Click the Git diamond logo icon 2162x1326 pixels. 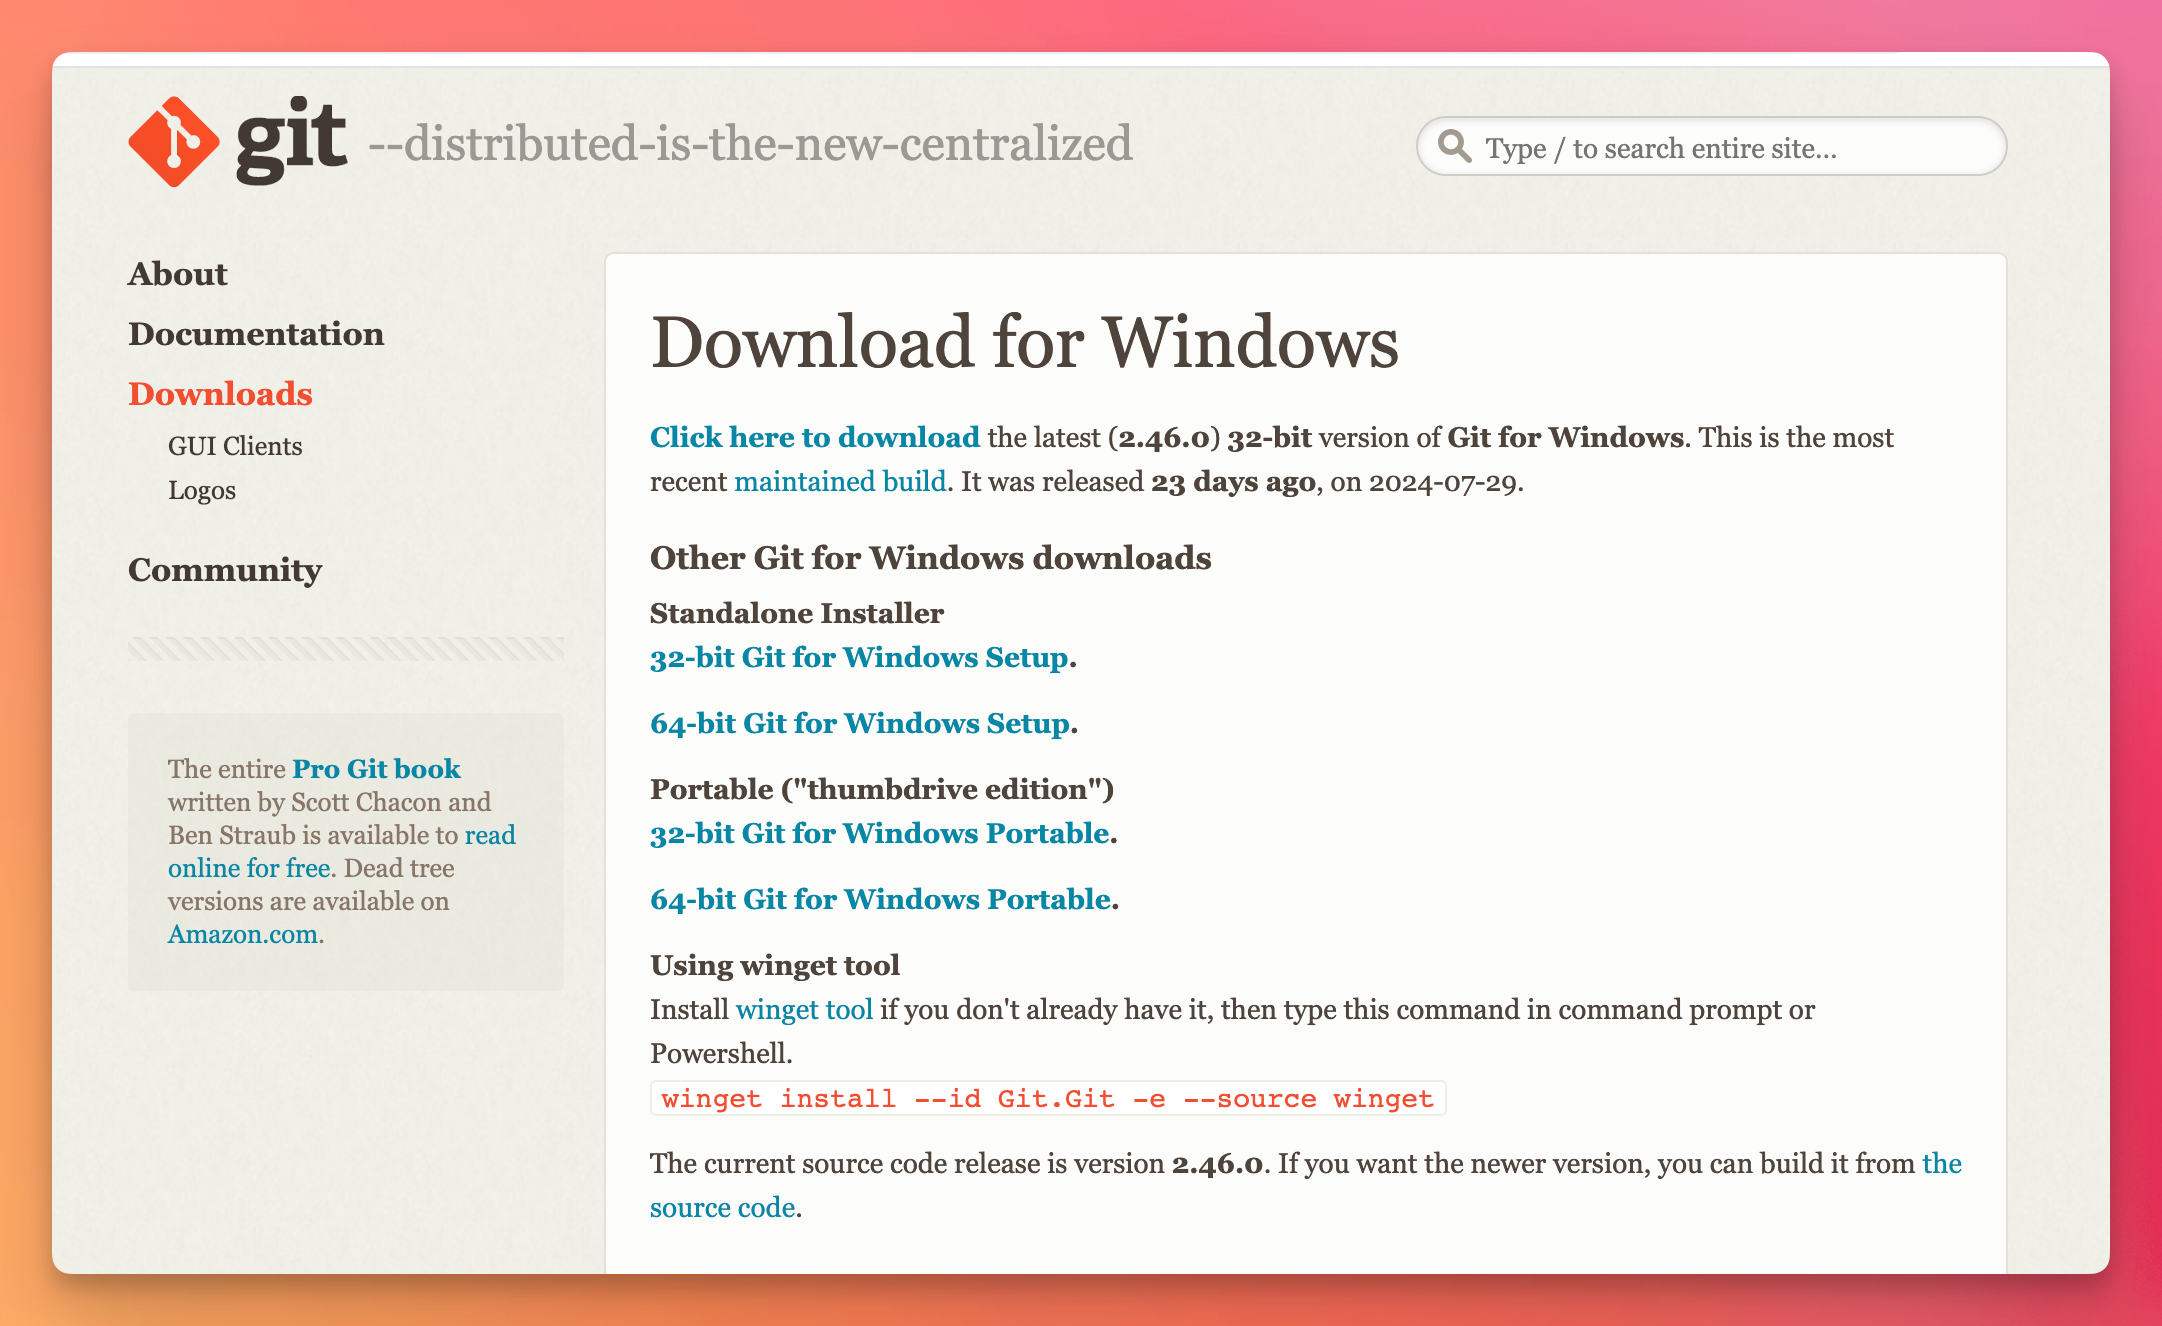tap(174, 142)
